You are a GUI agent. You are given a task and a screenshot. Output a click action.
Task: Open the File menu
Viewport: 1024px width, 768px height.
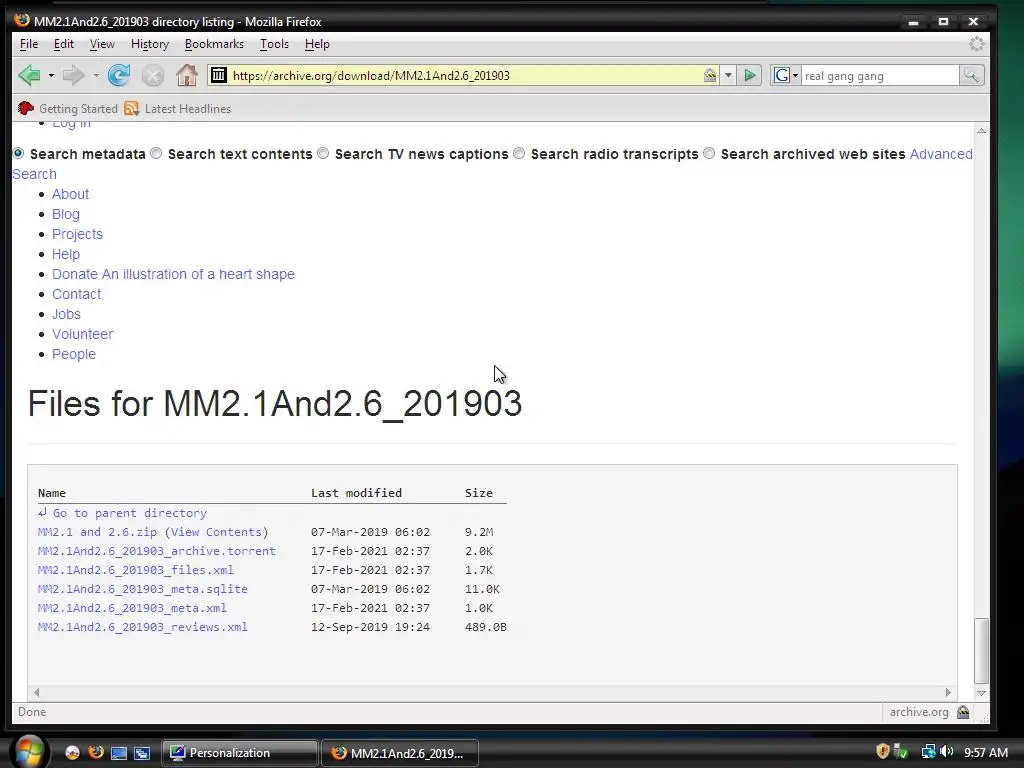(x=29, y=44)
